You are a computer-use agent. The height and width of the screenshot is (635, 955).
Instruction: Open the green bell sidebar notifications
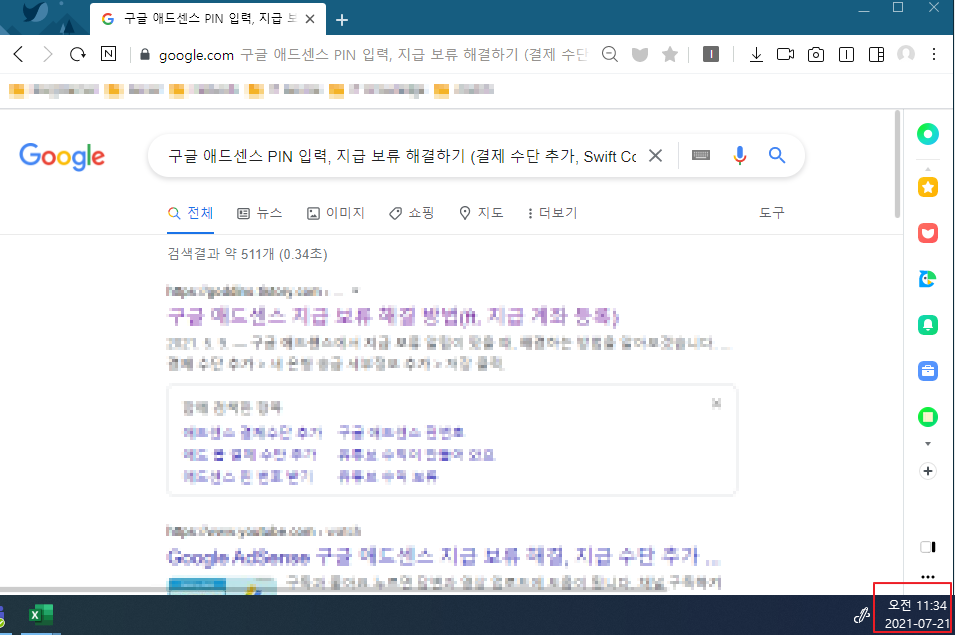928,325
